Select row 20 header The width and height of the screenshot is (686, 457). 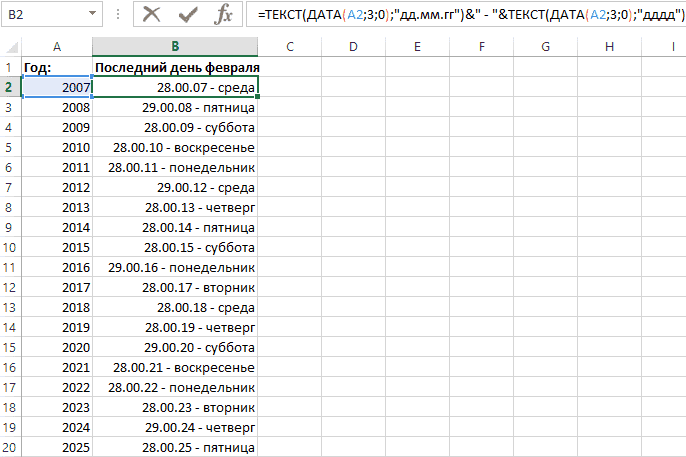pos(9,447)
